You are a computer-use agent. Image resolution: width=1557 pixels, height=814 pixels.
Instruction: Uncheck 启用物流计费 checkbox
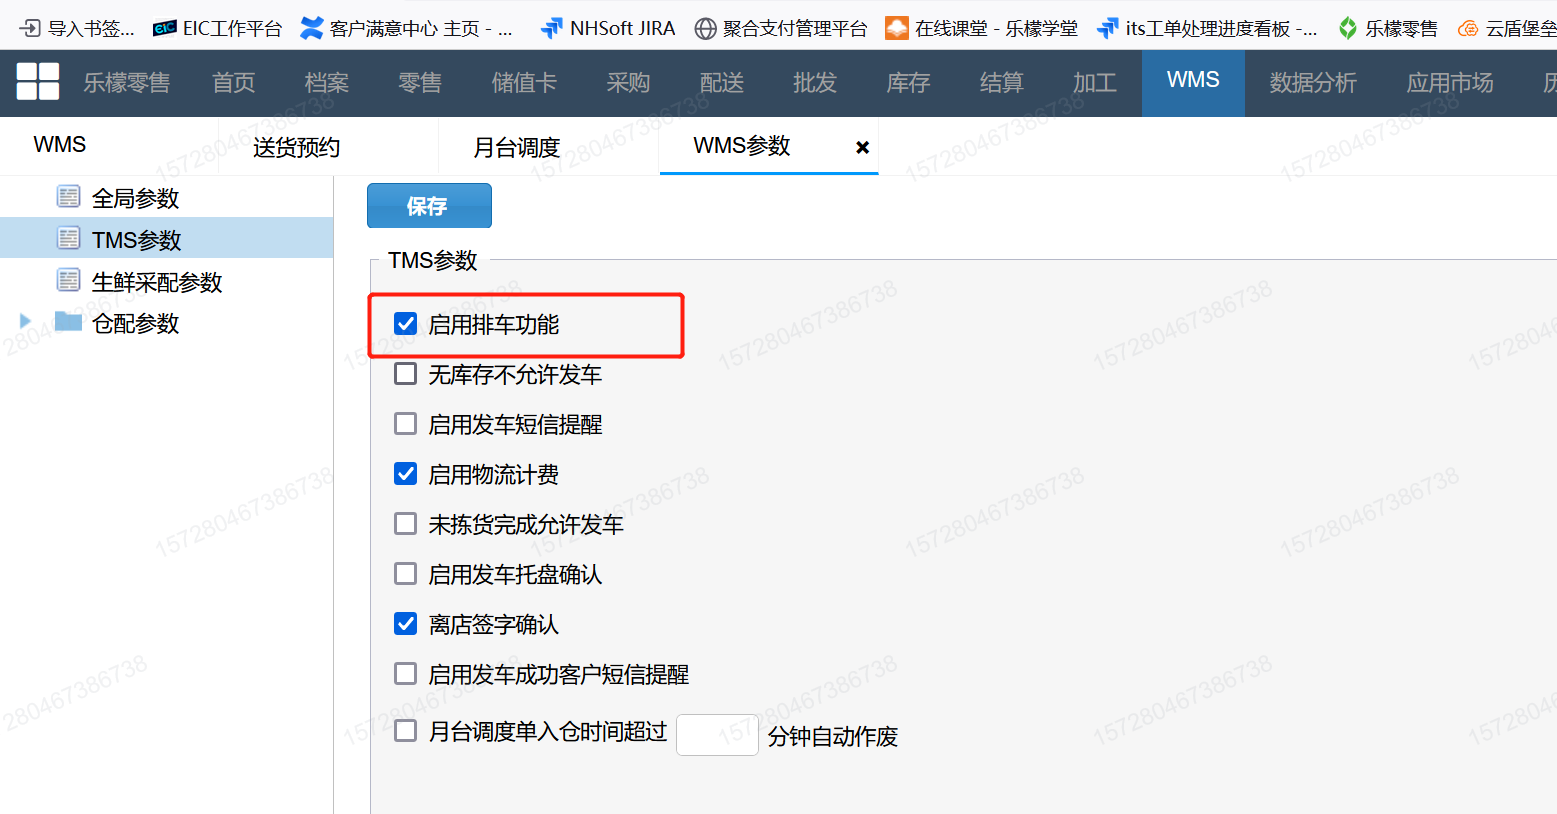(405, 473)
